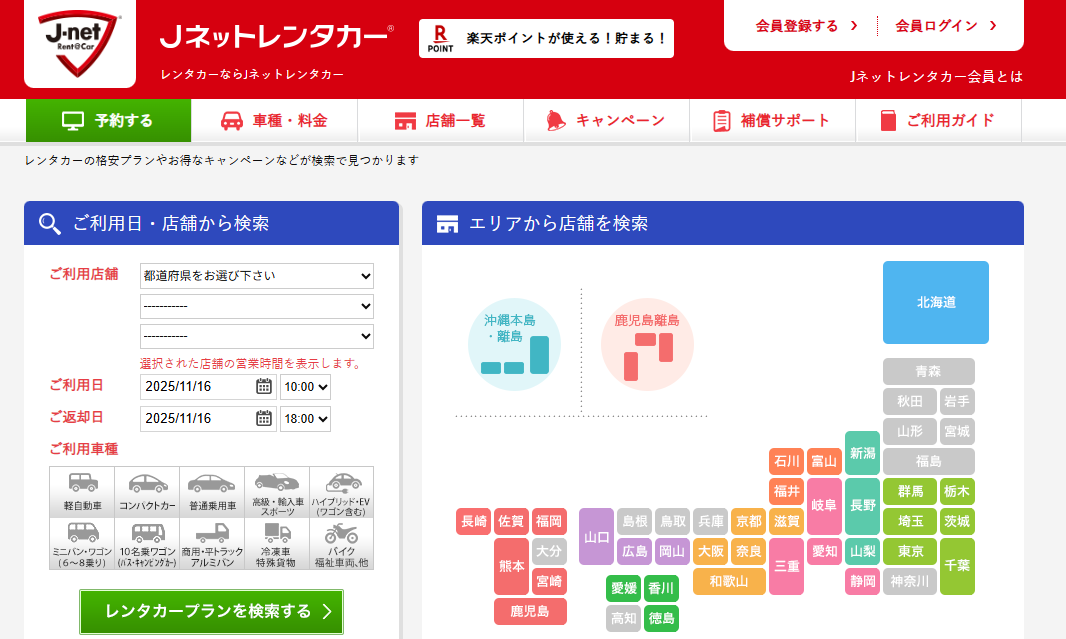Image resolution: width=1066 pixels, height=639 pixels.
Task: Choose the 冷凍車 refrigerated truck icon
Action: 276,543
